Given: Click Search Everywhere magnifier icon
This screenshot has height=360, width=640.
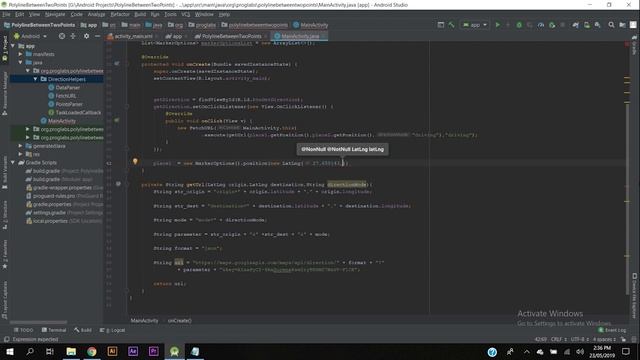Looking at the screenshot, I should coord(611,25).
